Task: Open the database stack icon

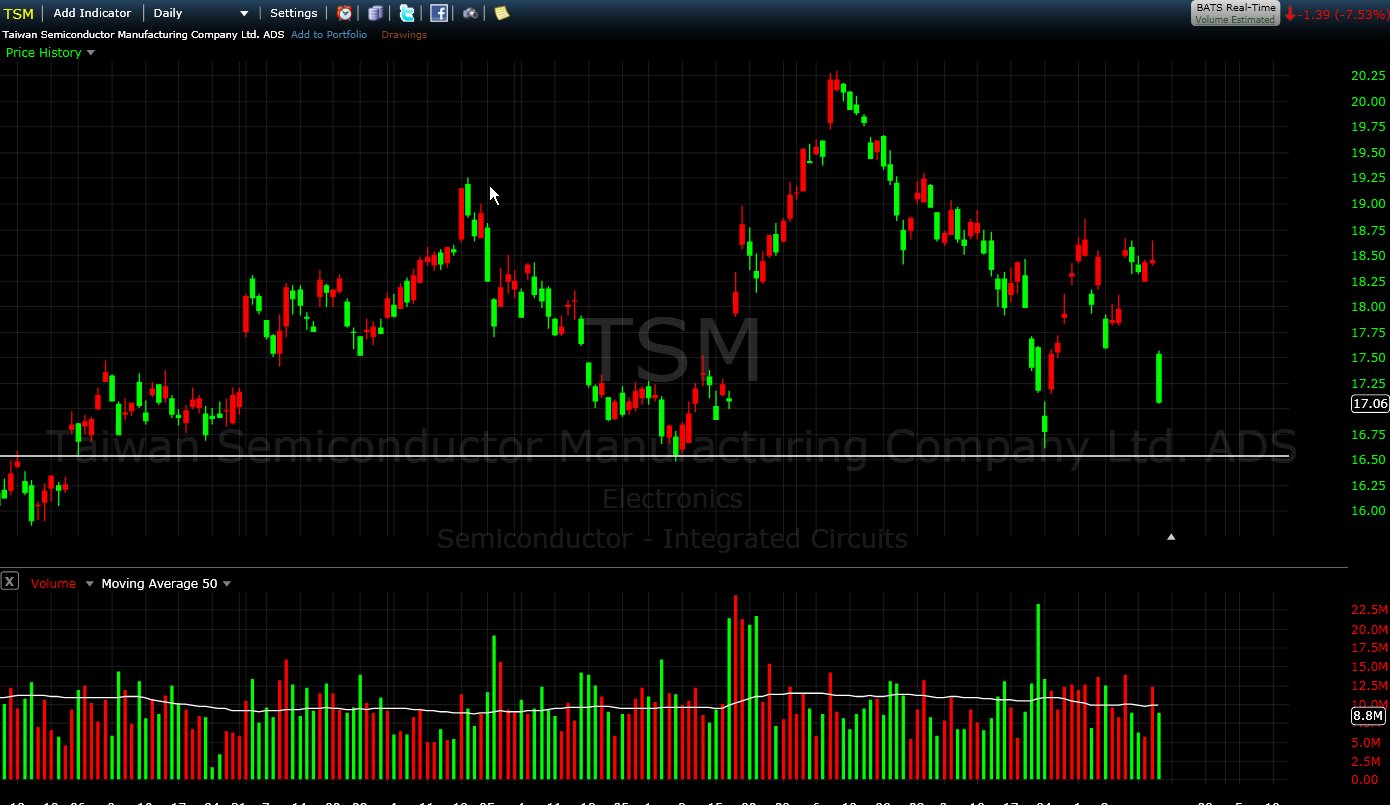Action: coord(375,13)
